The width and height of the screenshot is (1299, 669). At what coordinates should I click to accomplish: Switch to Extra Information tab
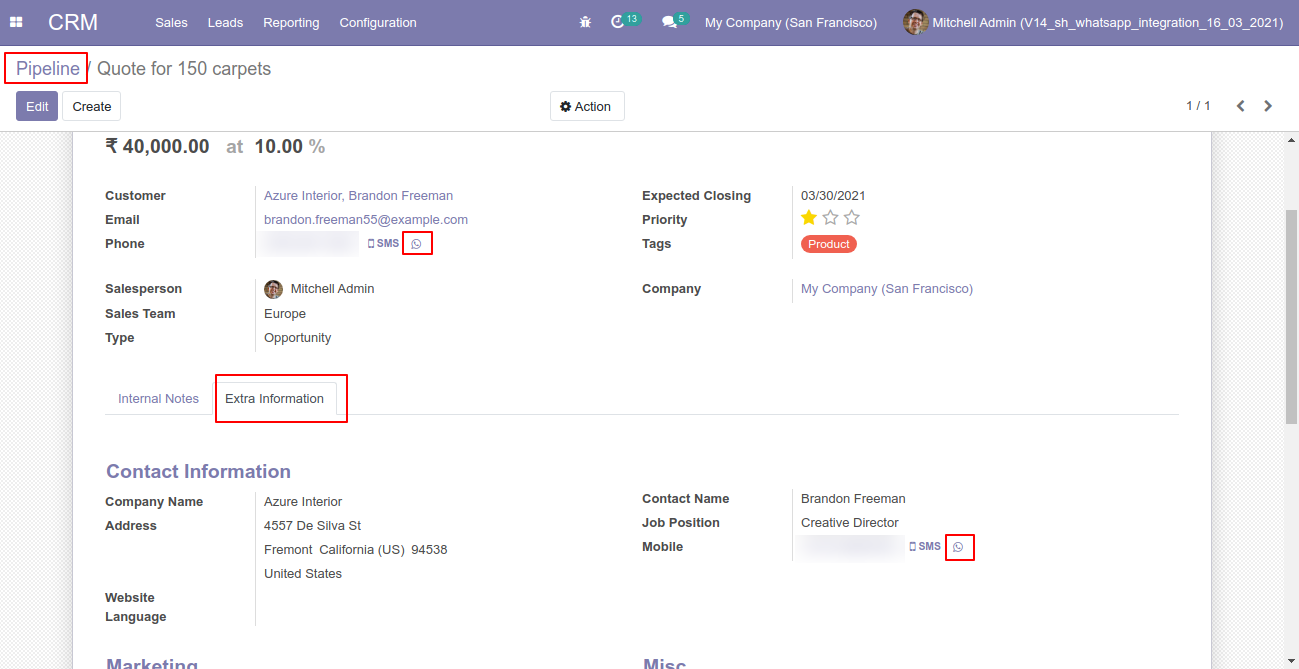(x=274, y=398)
